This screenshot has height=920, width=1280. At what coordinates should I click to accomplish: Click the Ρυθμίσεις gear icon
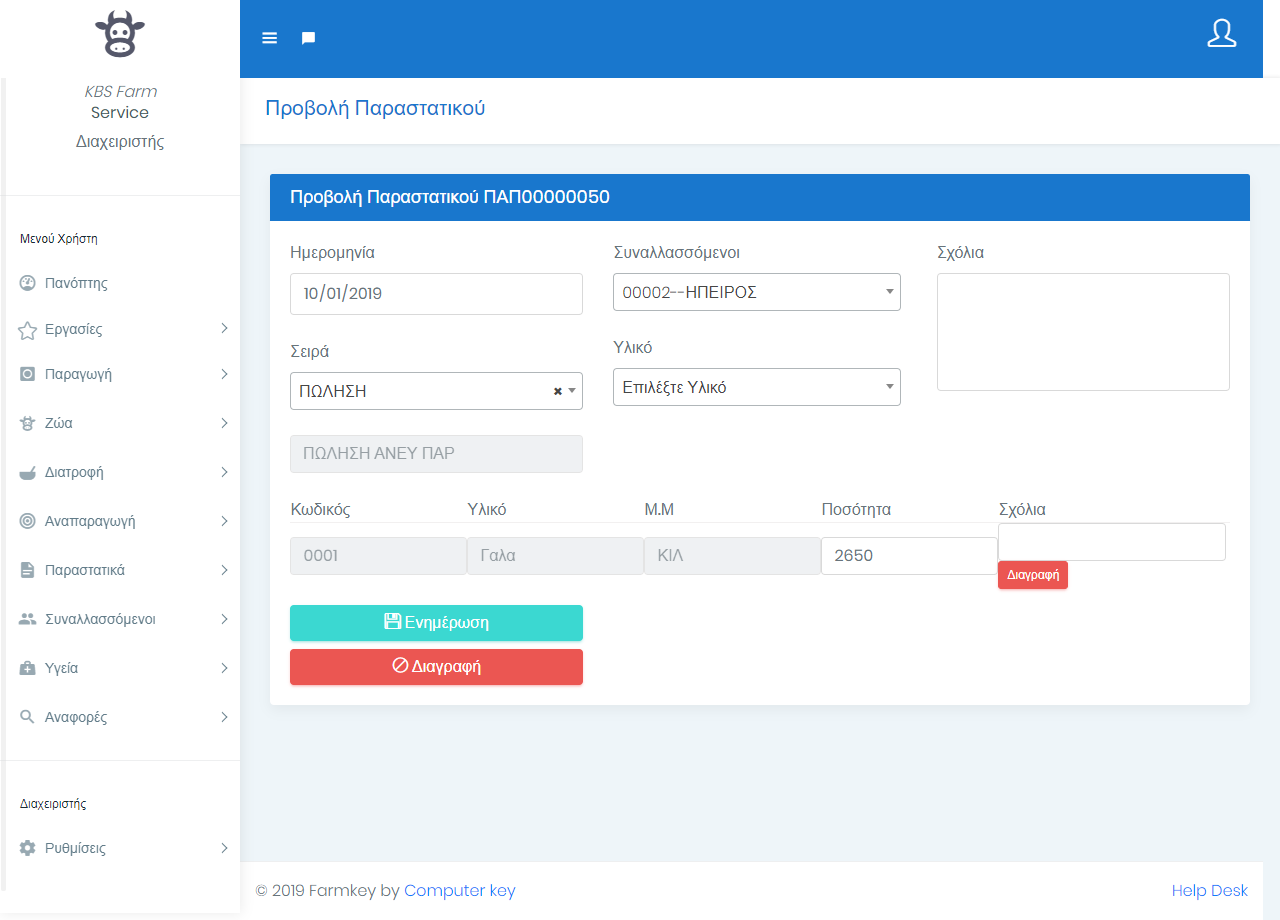28,848
